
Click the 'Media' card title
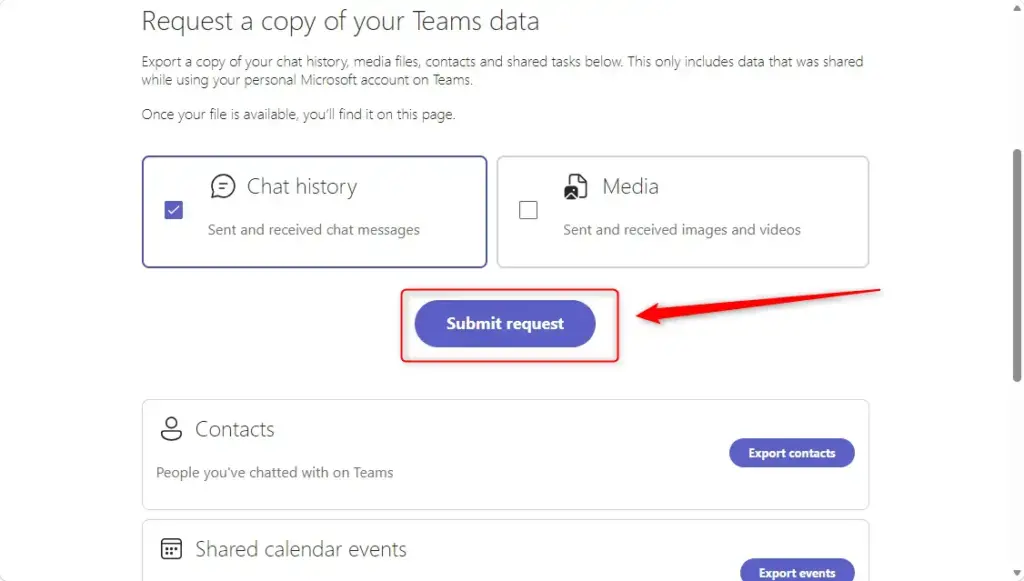[630, 187]
